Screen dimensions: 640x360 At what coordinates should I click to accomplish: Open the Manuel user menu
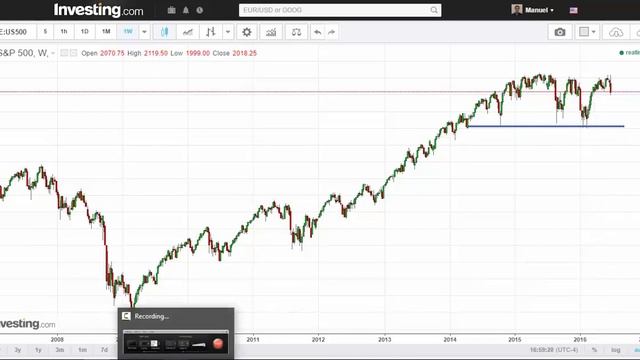[x=539, y=10]
